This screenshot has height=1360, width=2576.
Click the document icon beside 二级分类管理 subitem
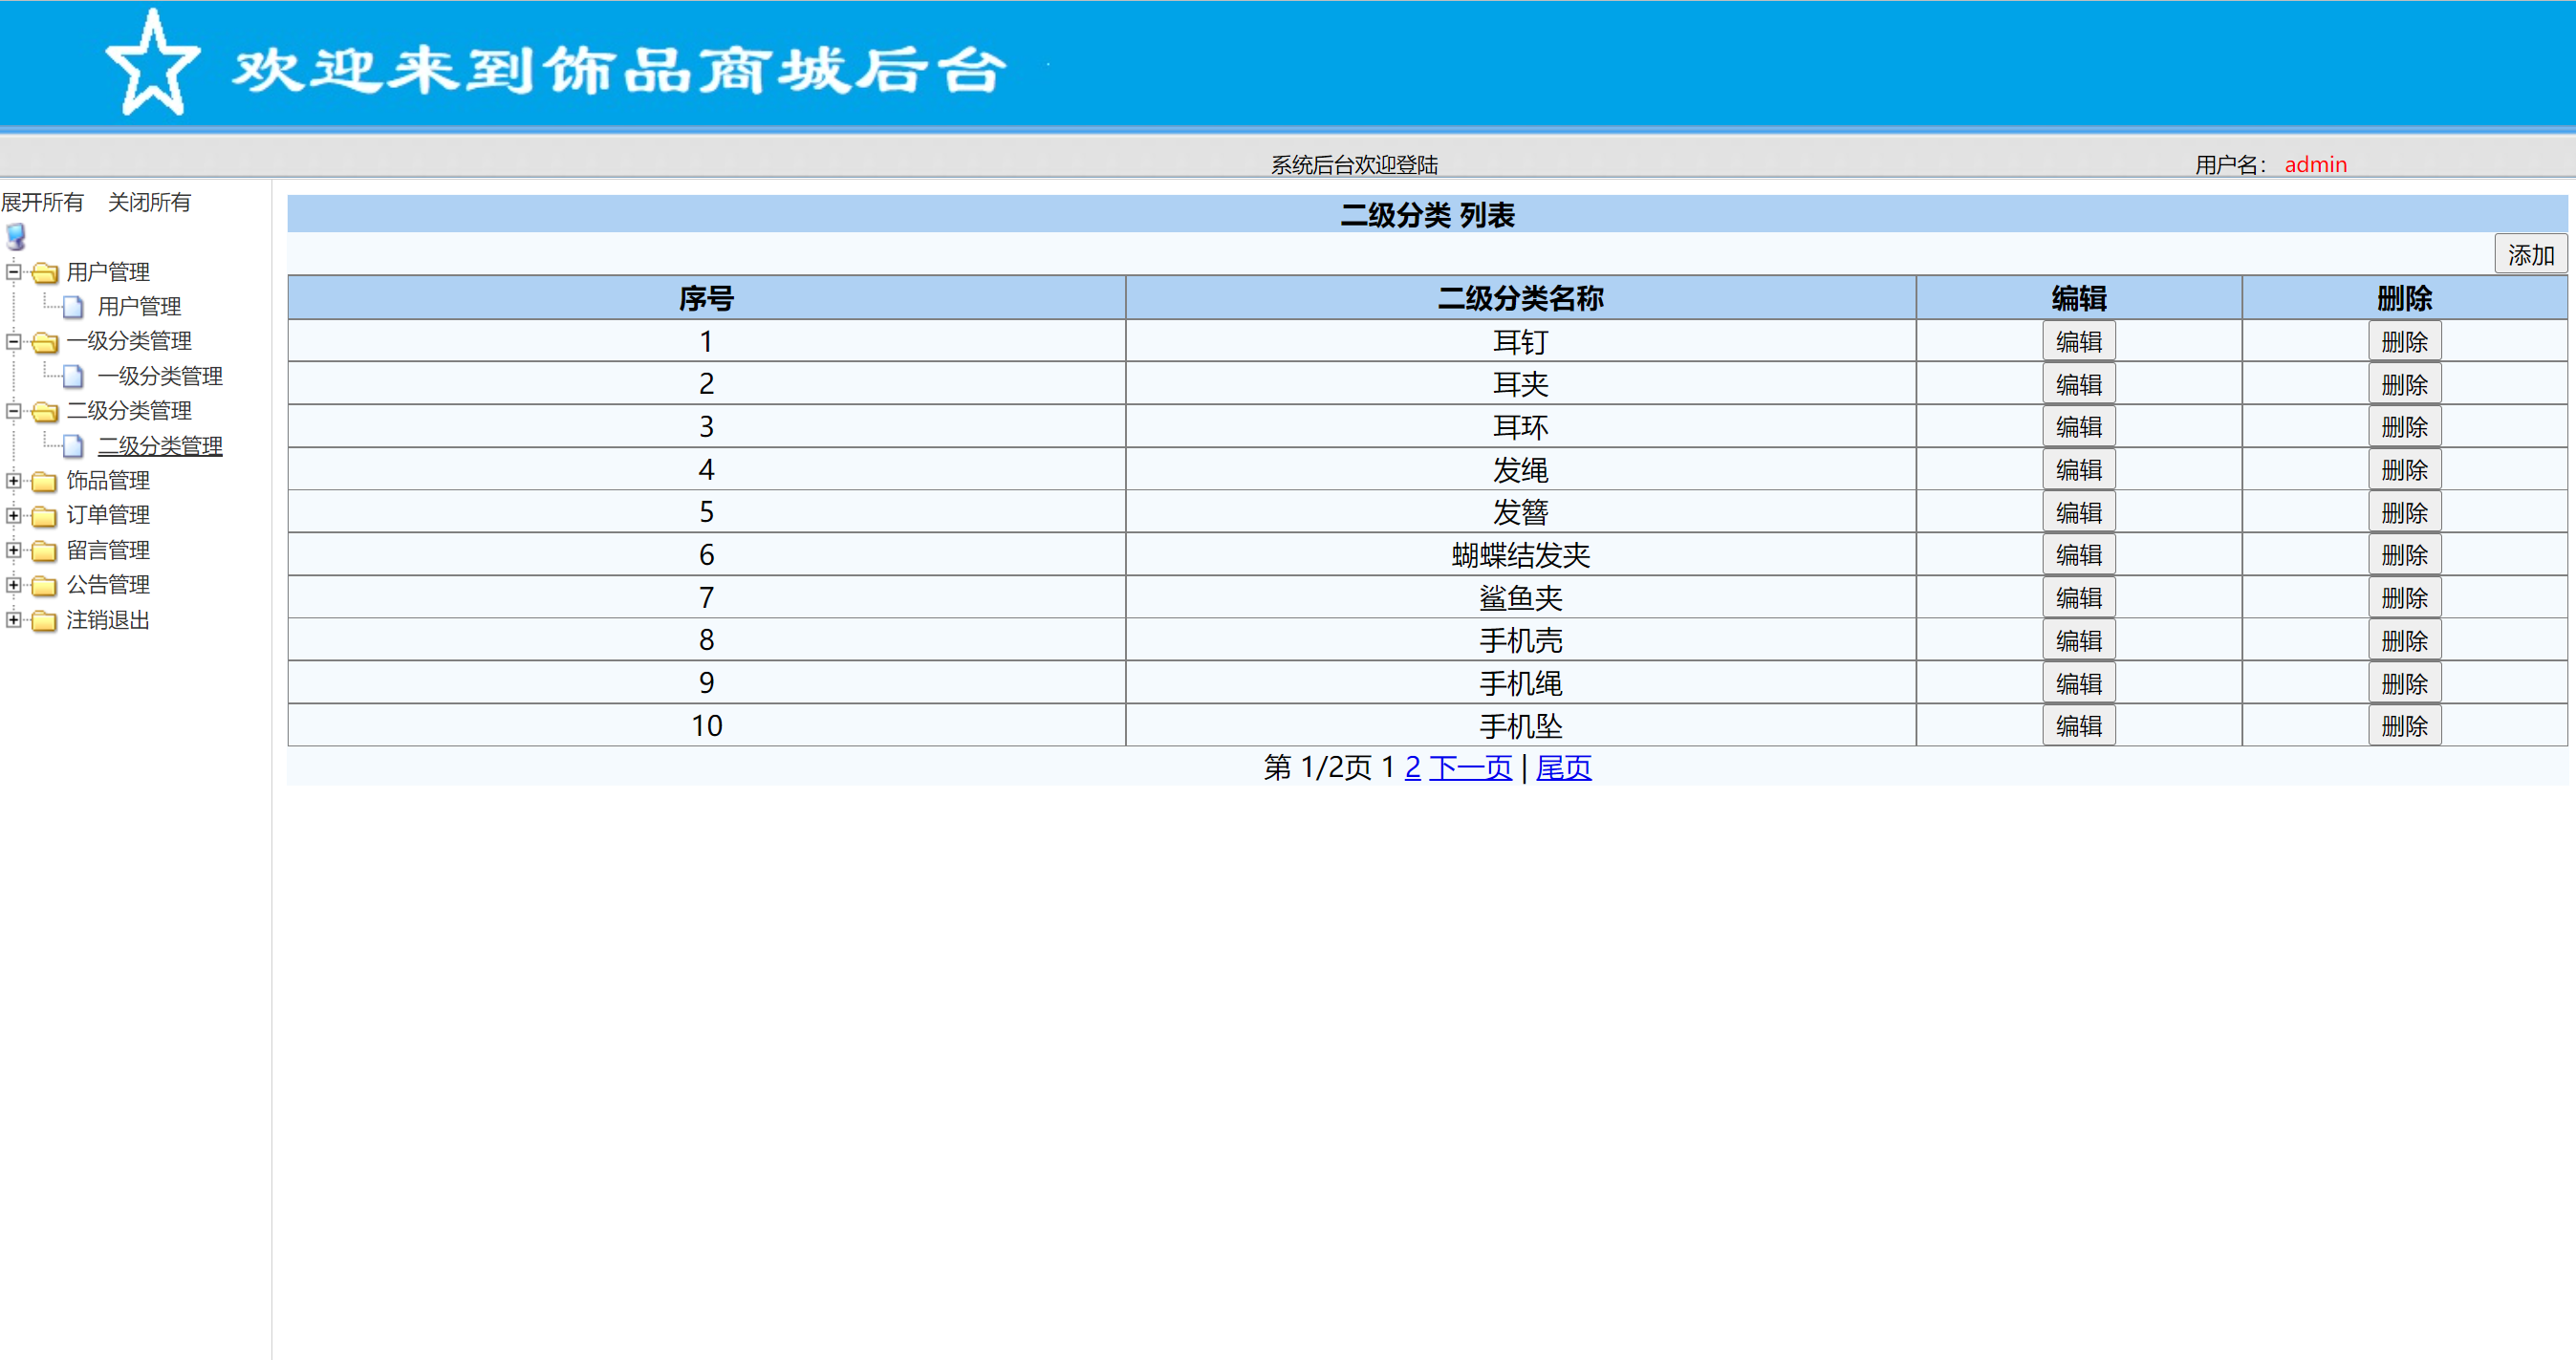coord(73,446)
